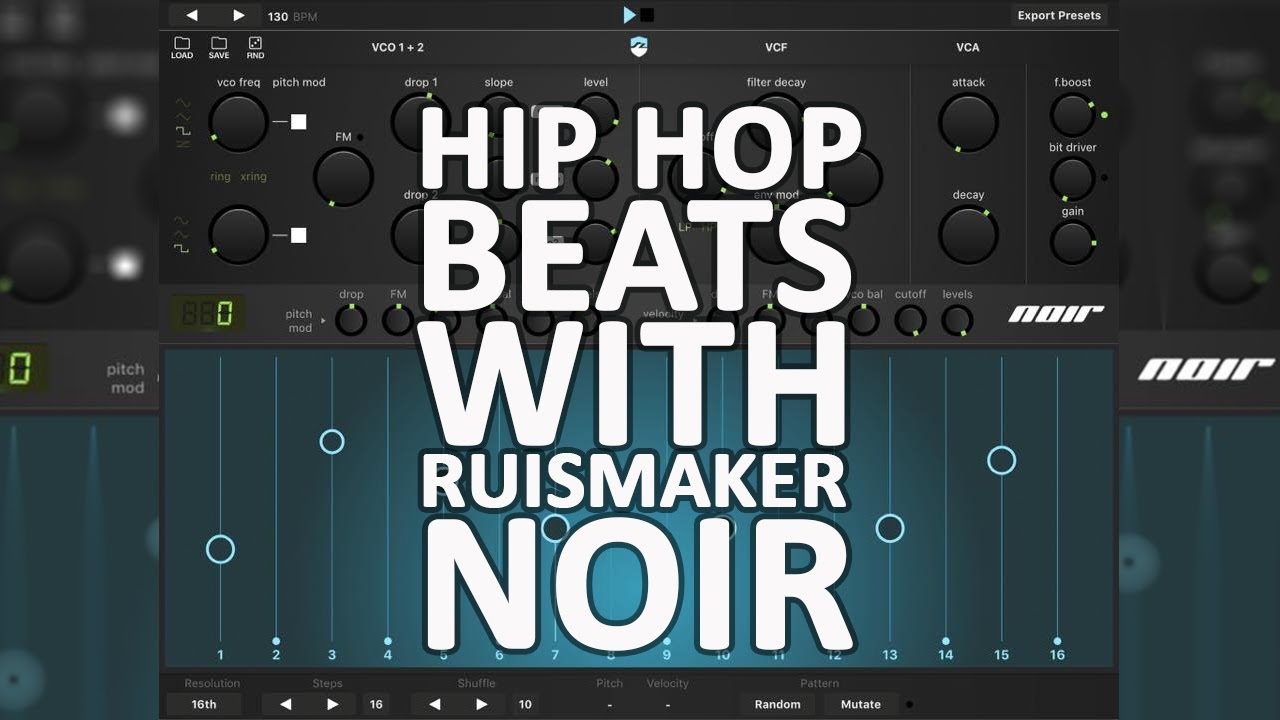
Task: Click the Mutate pattern button
Action: point(861,704)
